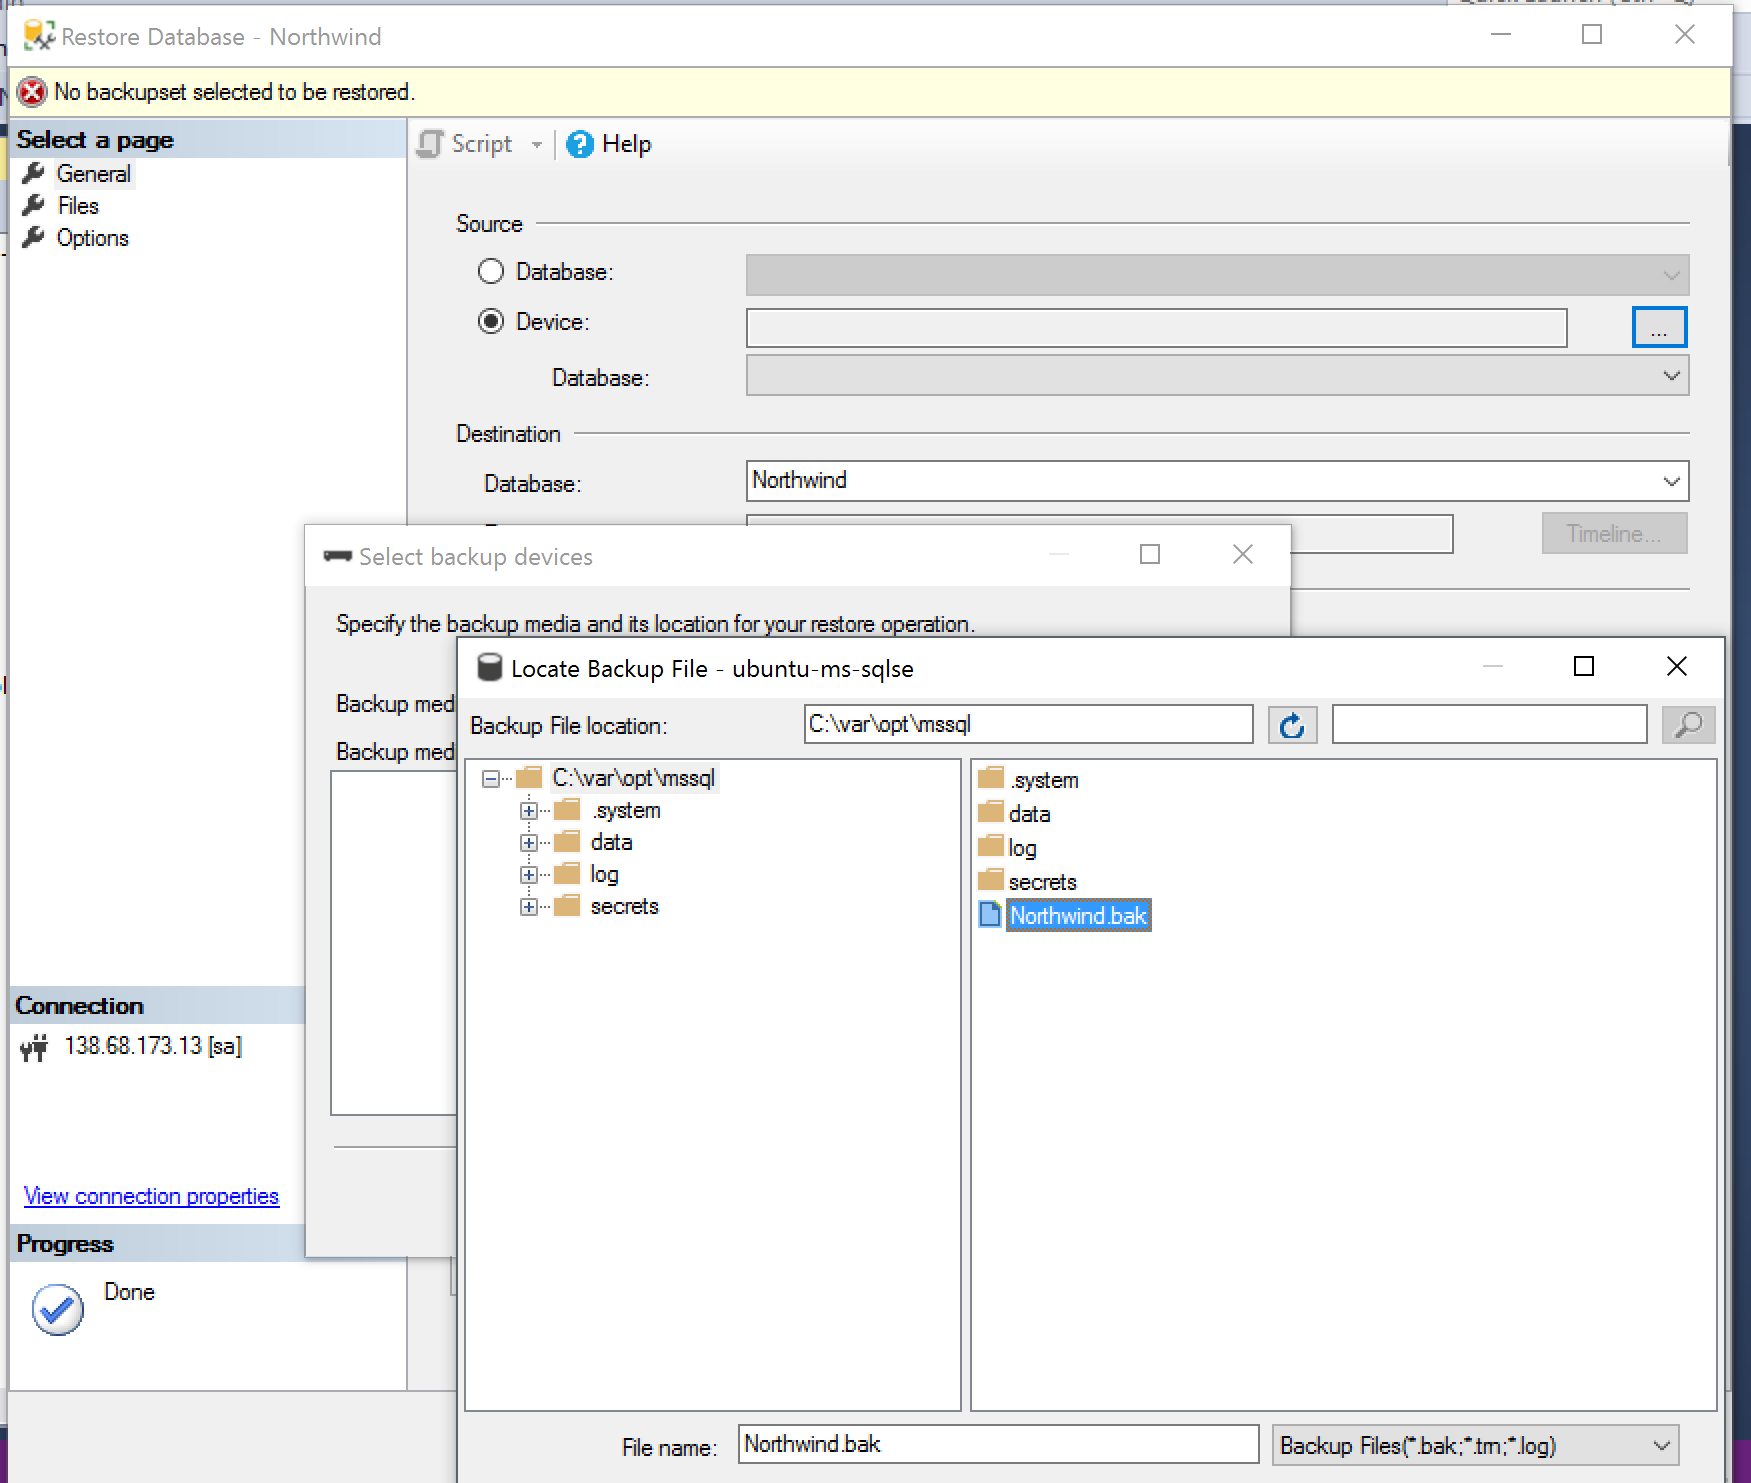Screen dimensions: 1751x1483
Task: Select the Database source radio button
Action: 490,272
